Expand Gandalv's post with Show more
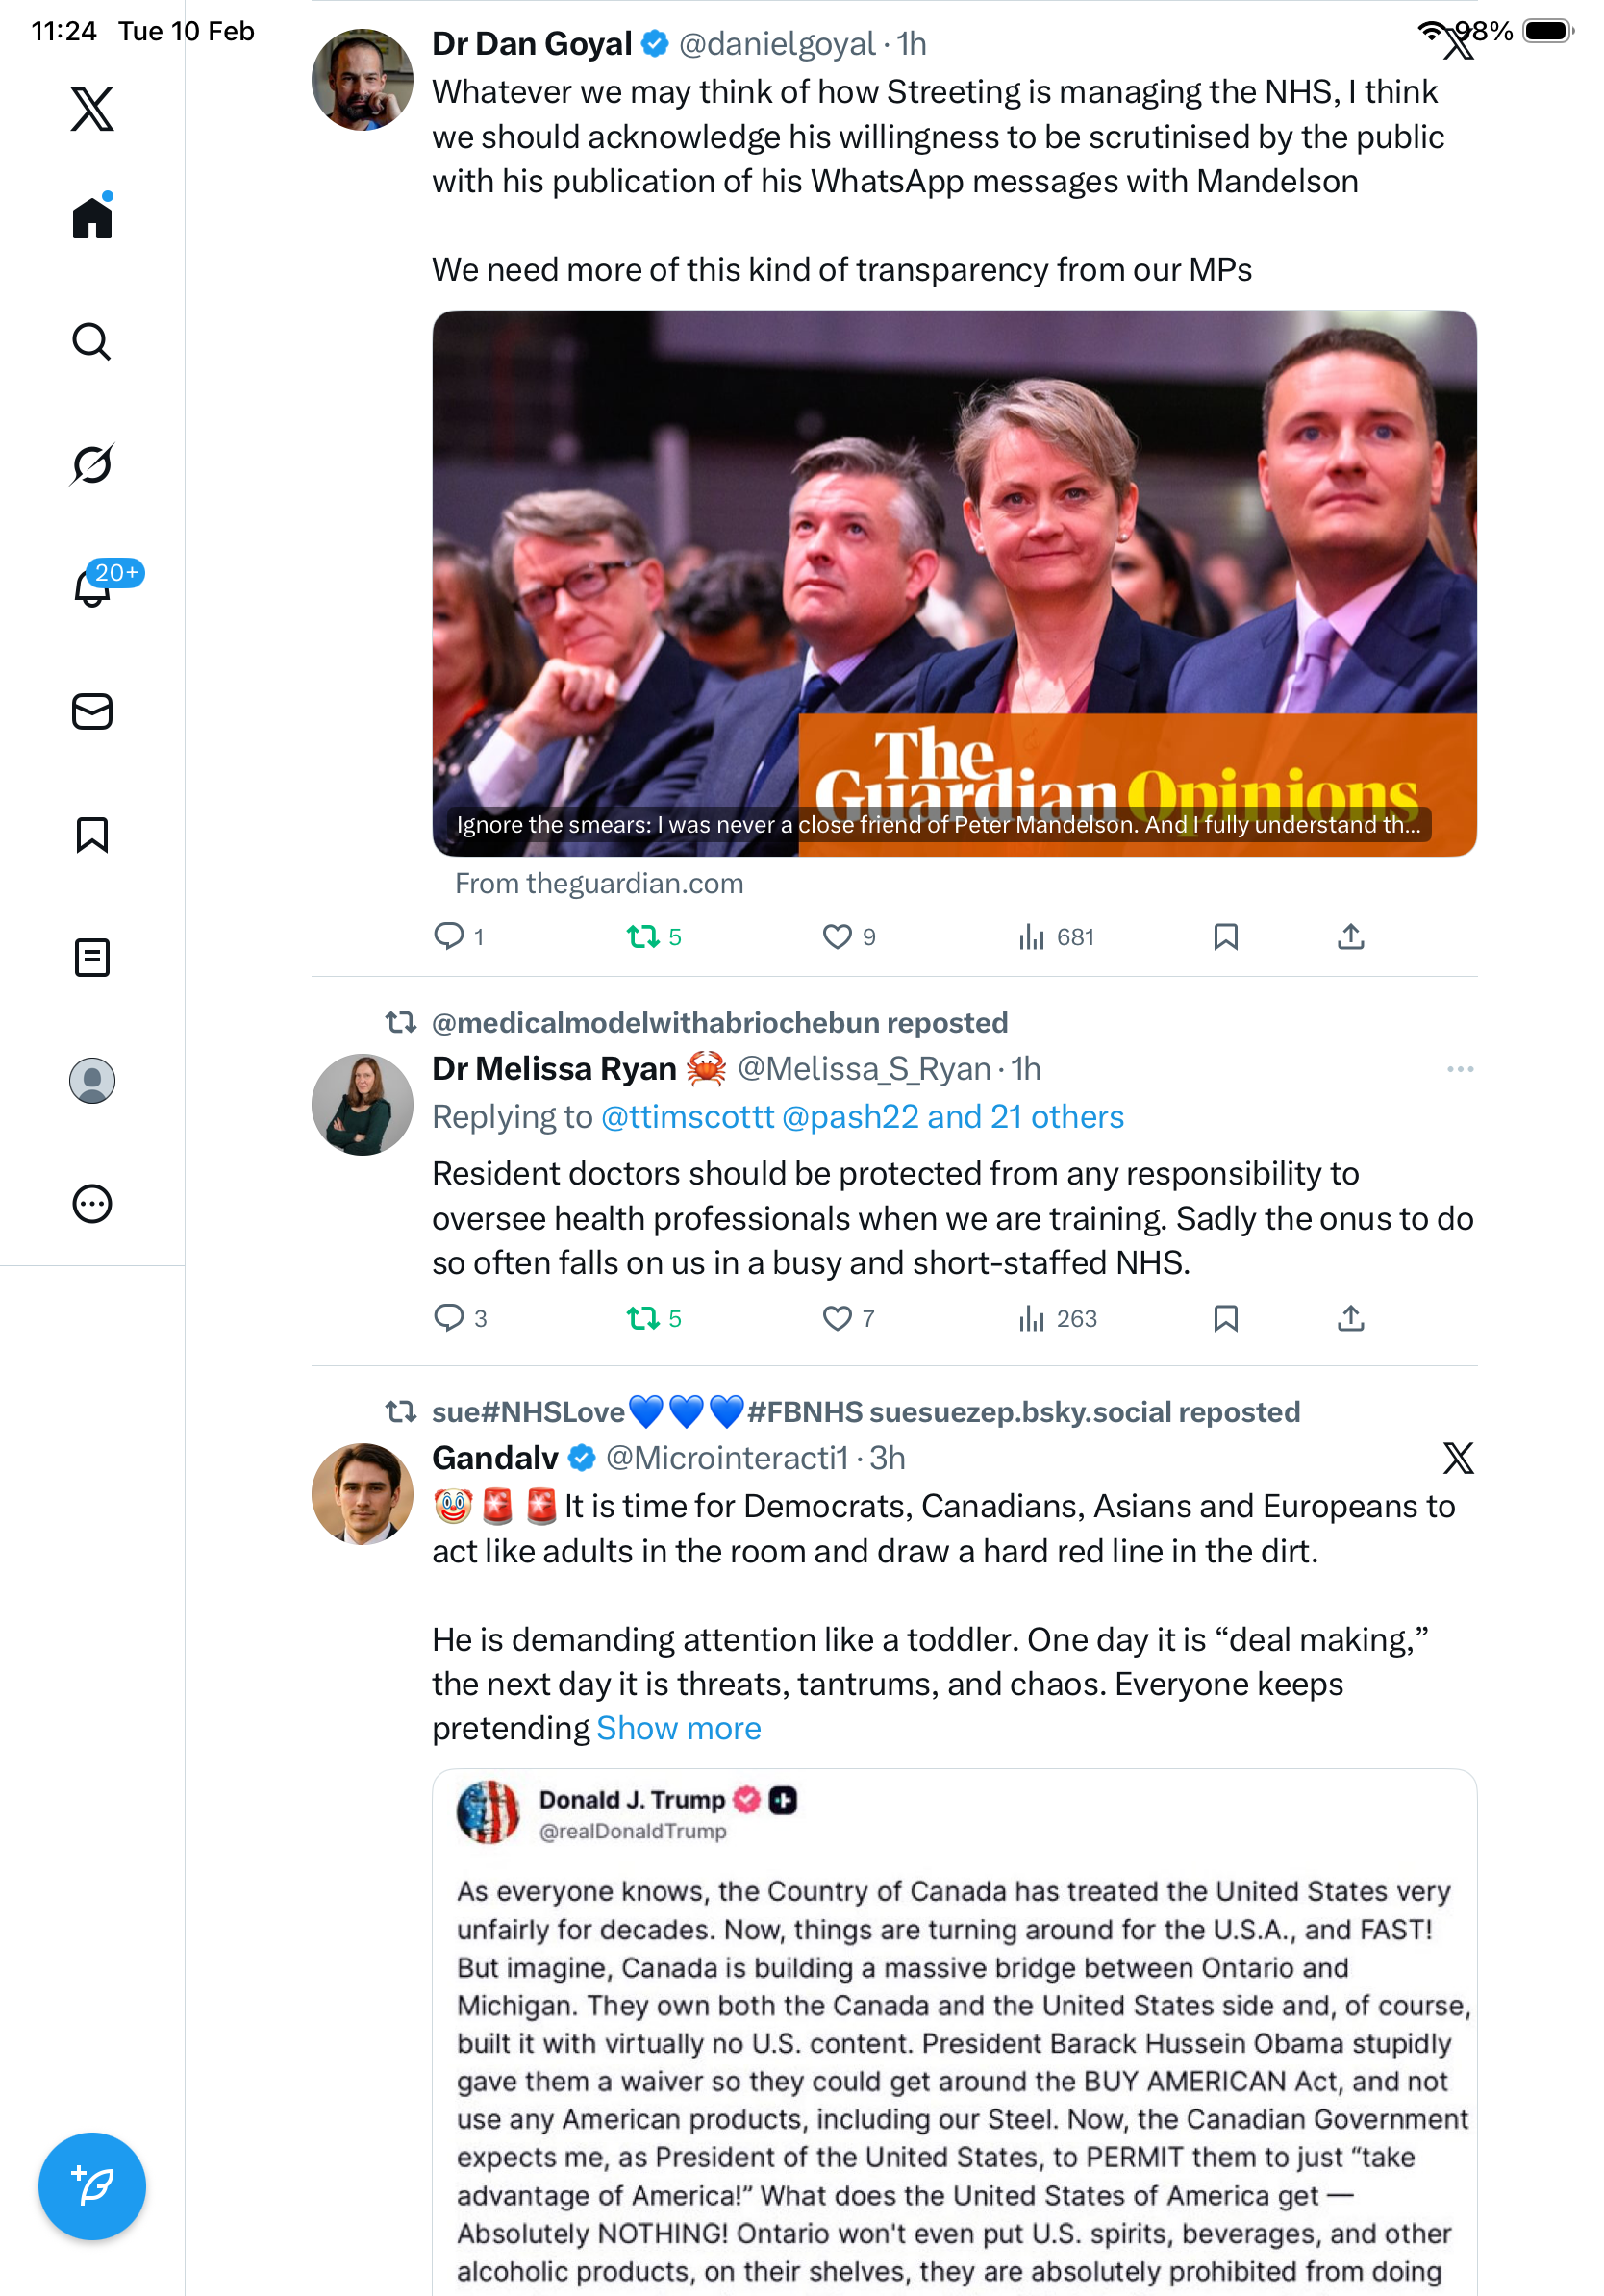Image resolution: width=1604 pixels, height=2296 pixels. (x=678, y=1728)
